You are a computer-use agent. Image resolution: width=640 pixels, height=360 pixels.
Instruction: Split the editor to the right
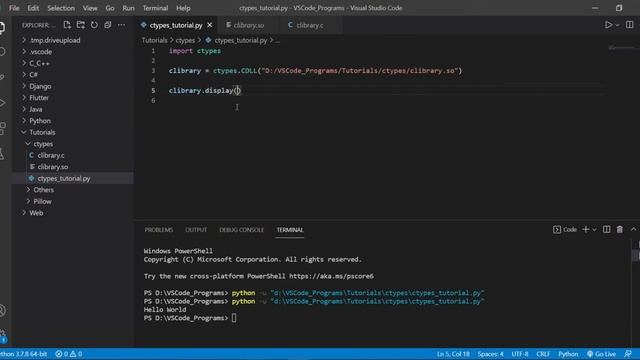(630, 25)
